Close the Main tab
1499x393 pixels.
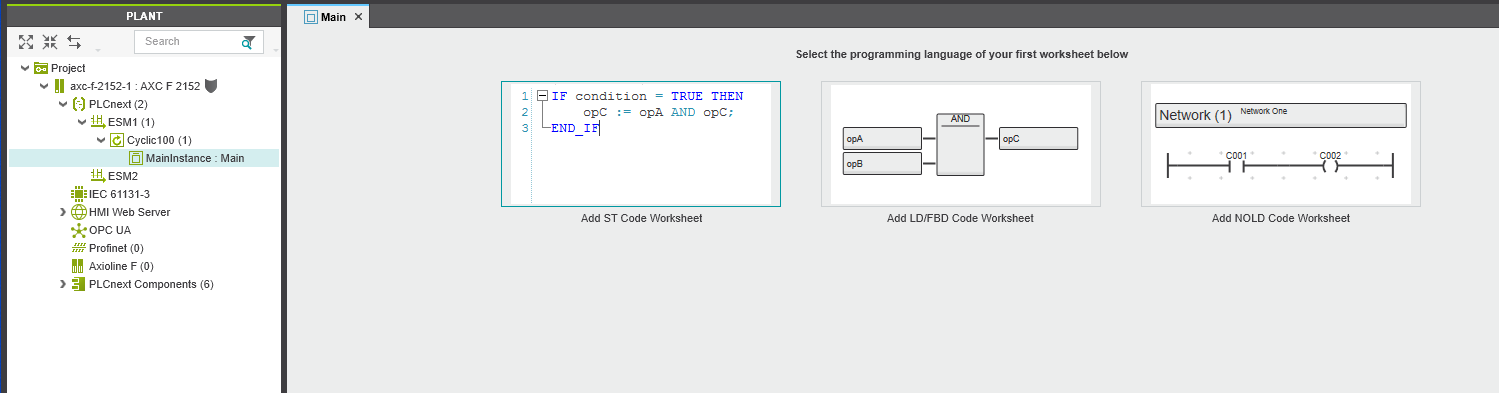(x=359, y=17)
